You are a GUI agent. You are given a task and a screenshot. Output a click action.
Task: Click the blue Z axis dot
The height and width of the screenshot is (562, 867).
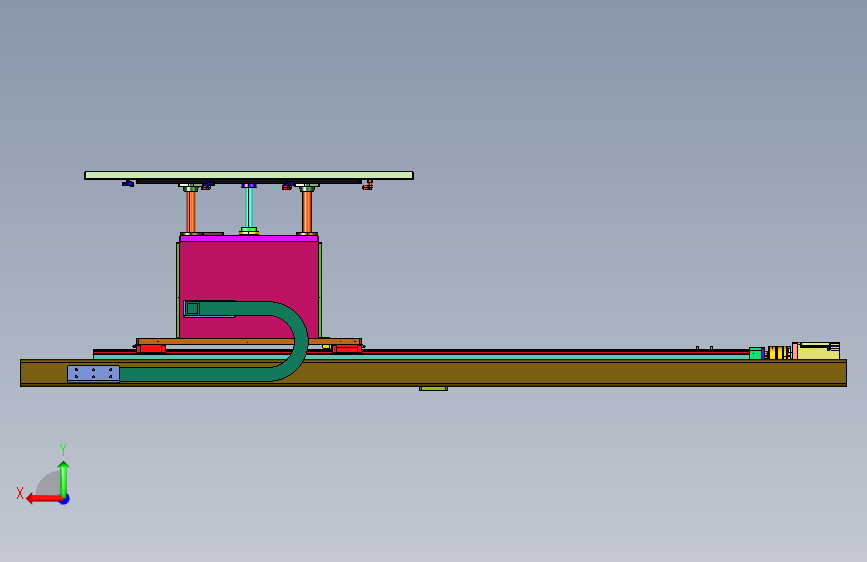click(65, 499)
